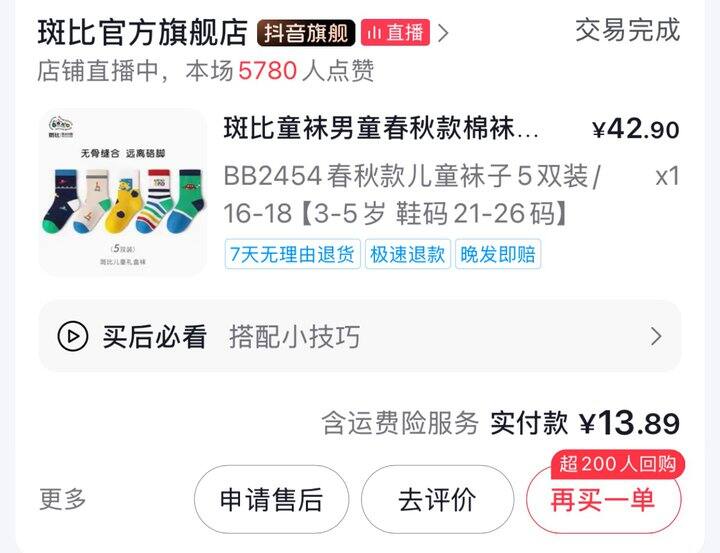Click the 极速退款 tag
Image resolution: width=720 pixels, height=553 pixels.
point(408,254)
